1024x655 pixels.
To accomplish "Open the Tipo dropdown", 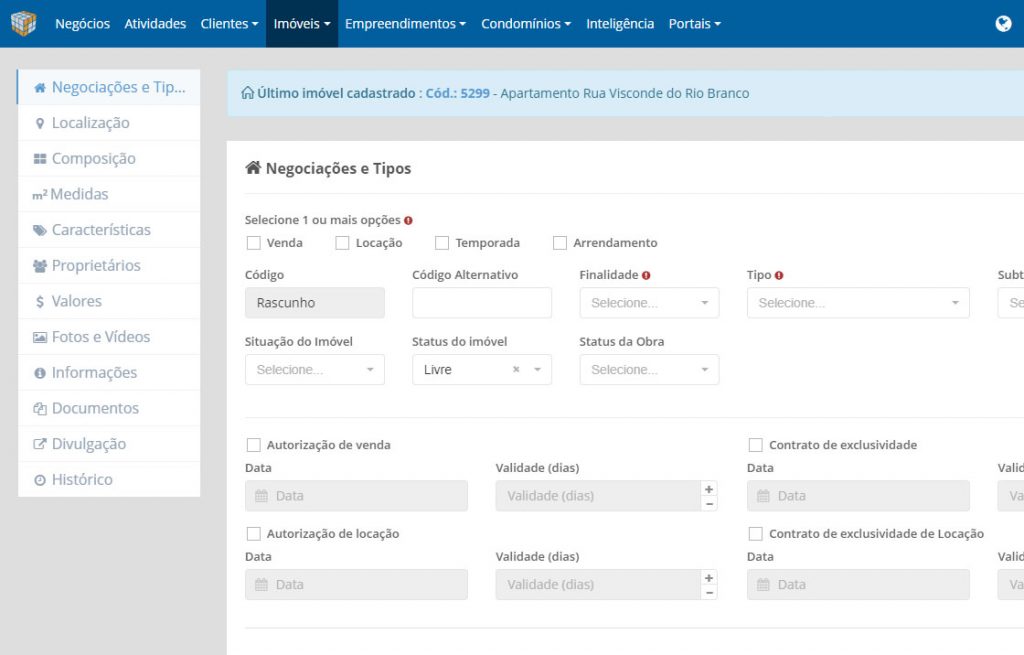I will 858,303.
